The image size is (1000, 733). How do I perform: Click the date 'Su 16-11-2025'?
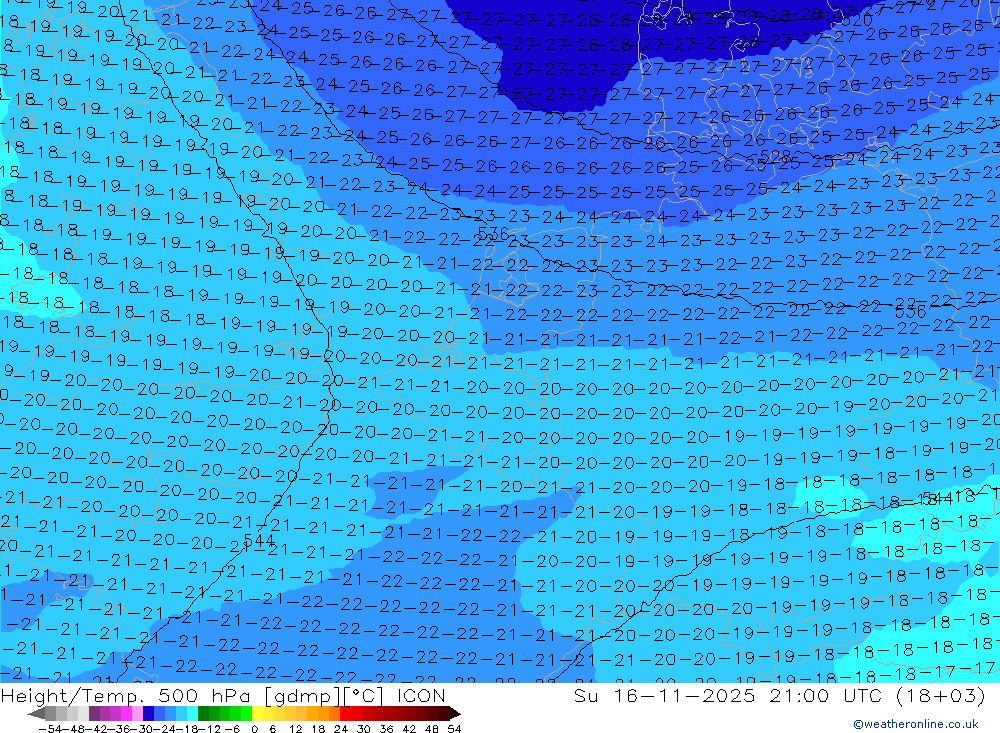pyautogui.click(x=664, y=695)
